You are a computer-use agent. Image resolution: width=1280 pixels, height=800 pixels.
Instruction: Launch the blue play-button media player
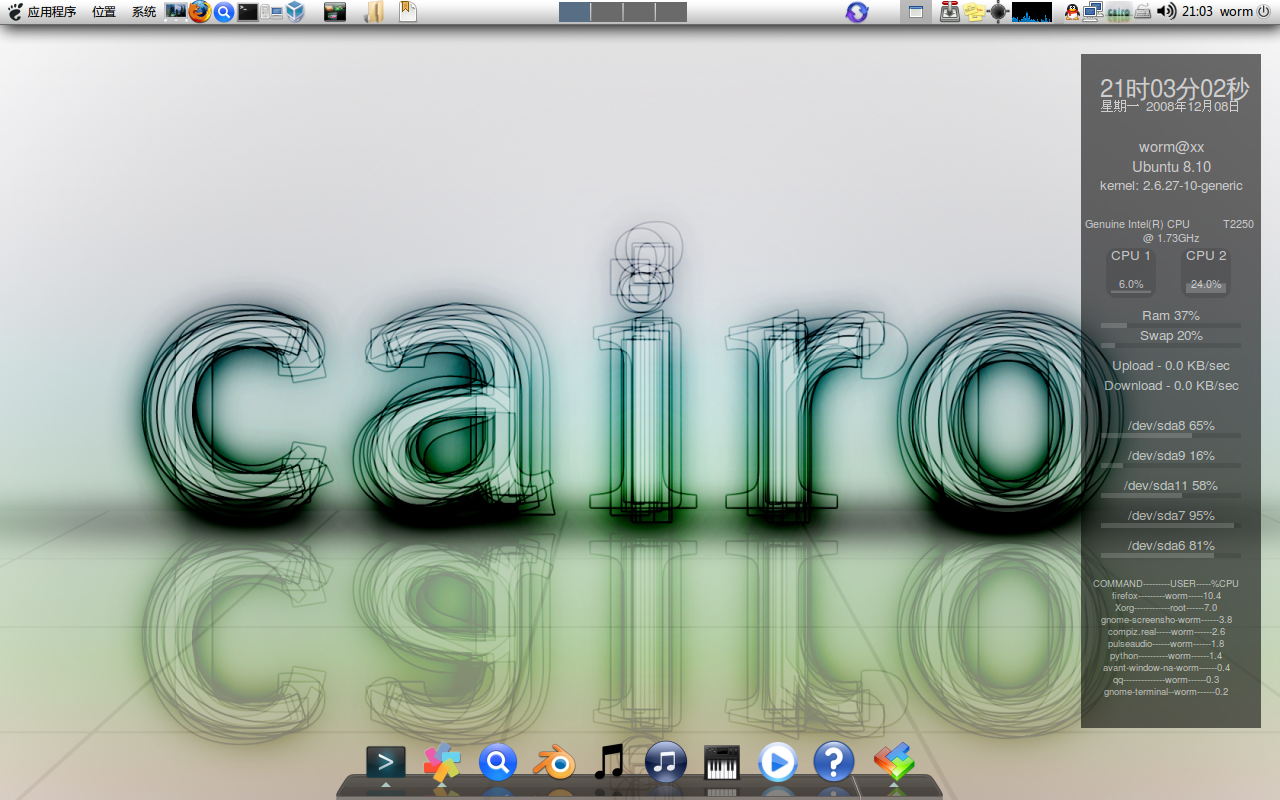pos(777,763)
